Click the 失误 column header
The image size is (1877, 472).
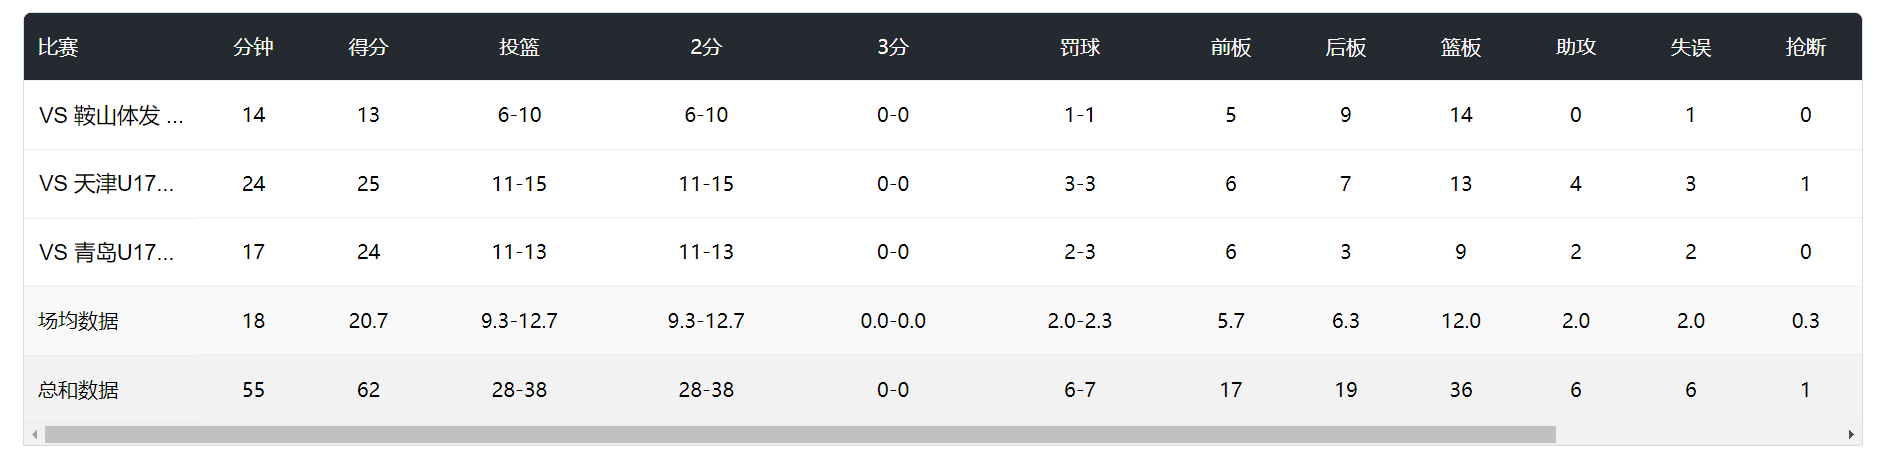point(1691,47)
